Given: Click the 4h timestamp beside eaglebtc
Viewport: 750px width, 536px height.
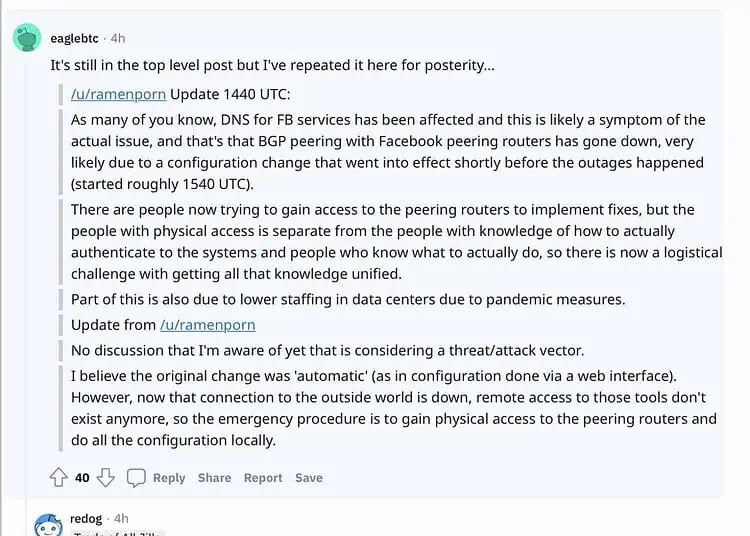Looking at the screenshot, I should click(118, 38).
